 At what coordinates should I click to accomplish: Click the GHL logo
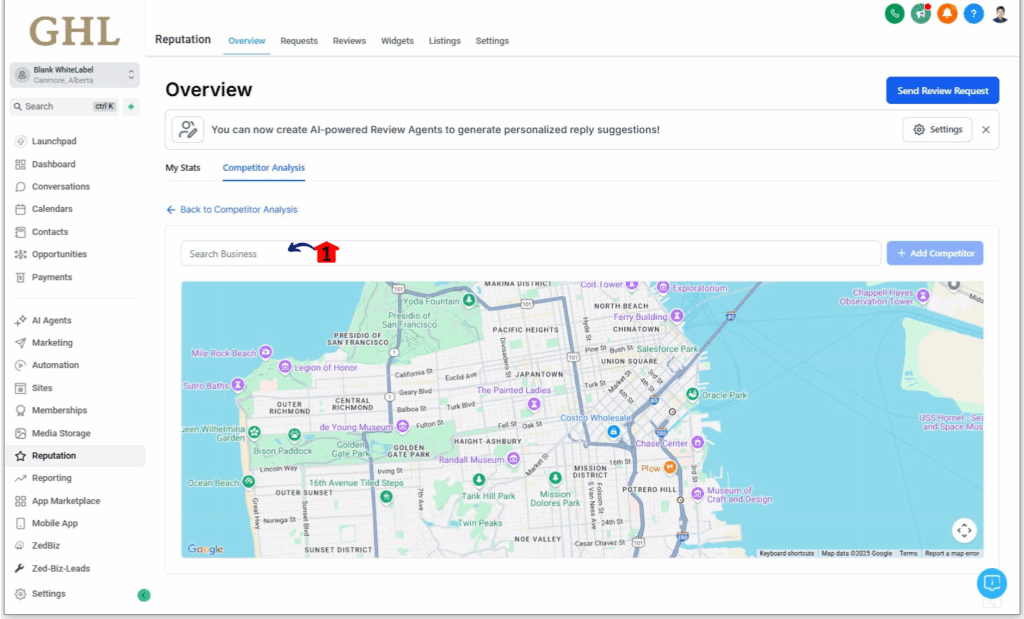click(74, 31)
